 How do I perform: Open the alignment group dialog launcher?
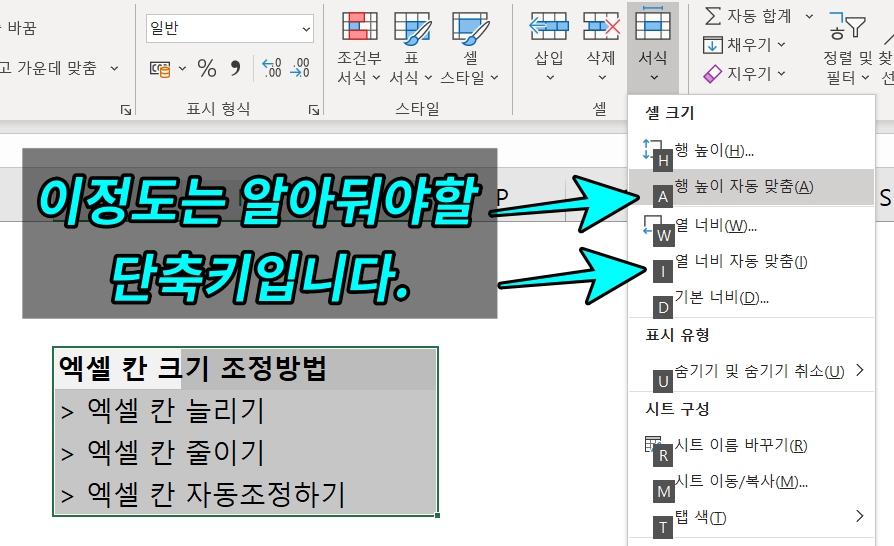click(126, 110)
